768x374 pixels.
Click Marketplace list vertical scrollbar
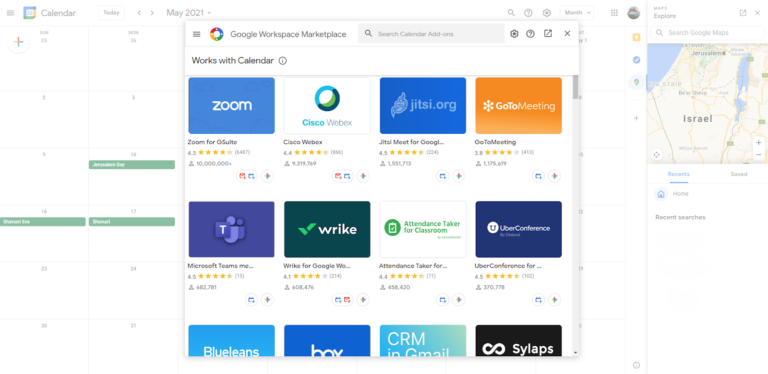coord(576,88)
